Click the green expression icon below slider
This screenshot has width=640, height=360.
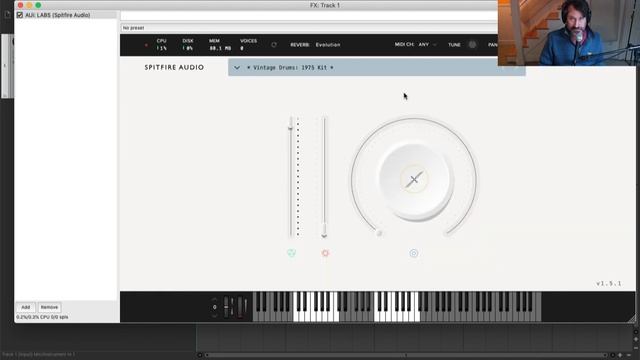coord(291,253)
